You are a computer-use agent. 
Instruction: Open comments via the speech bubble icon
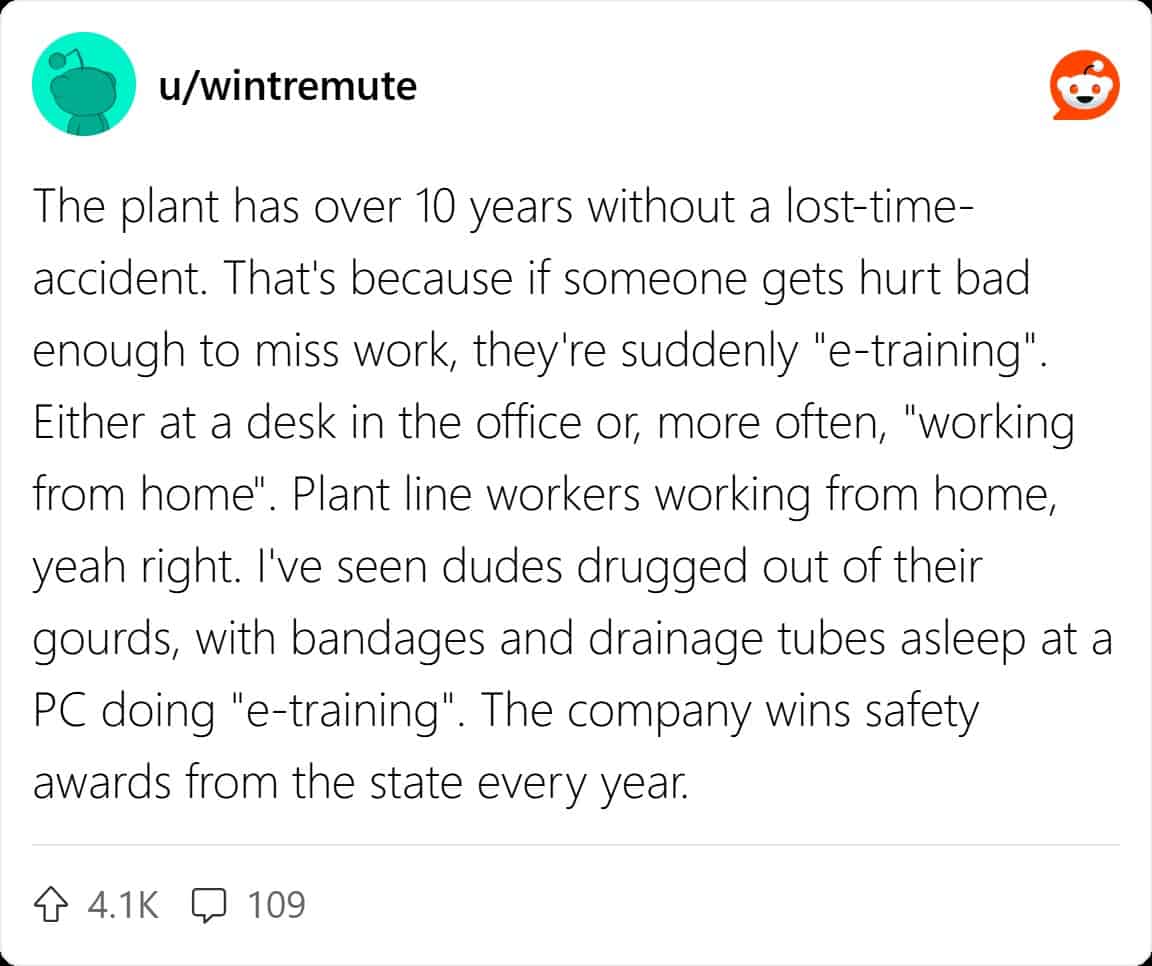click(x=208, y=905)
